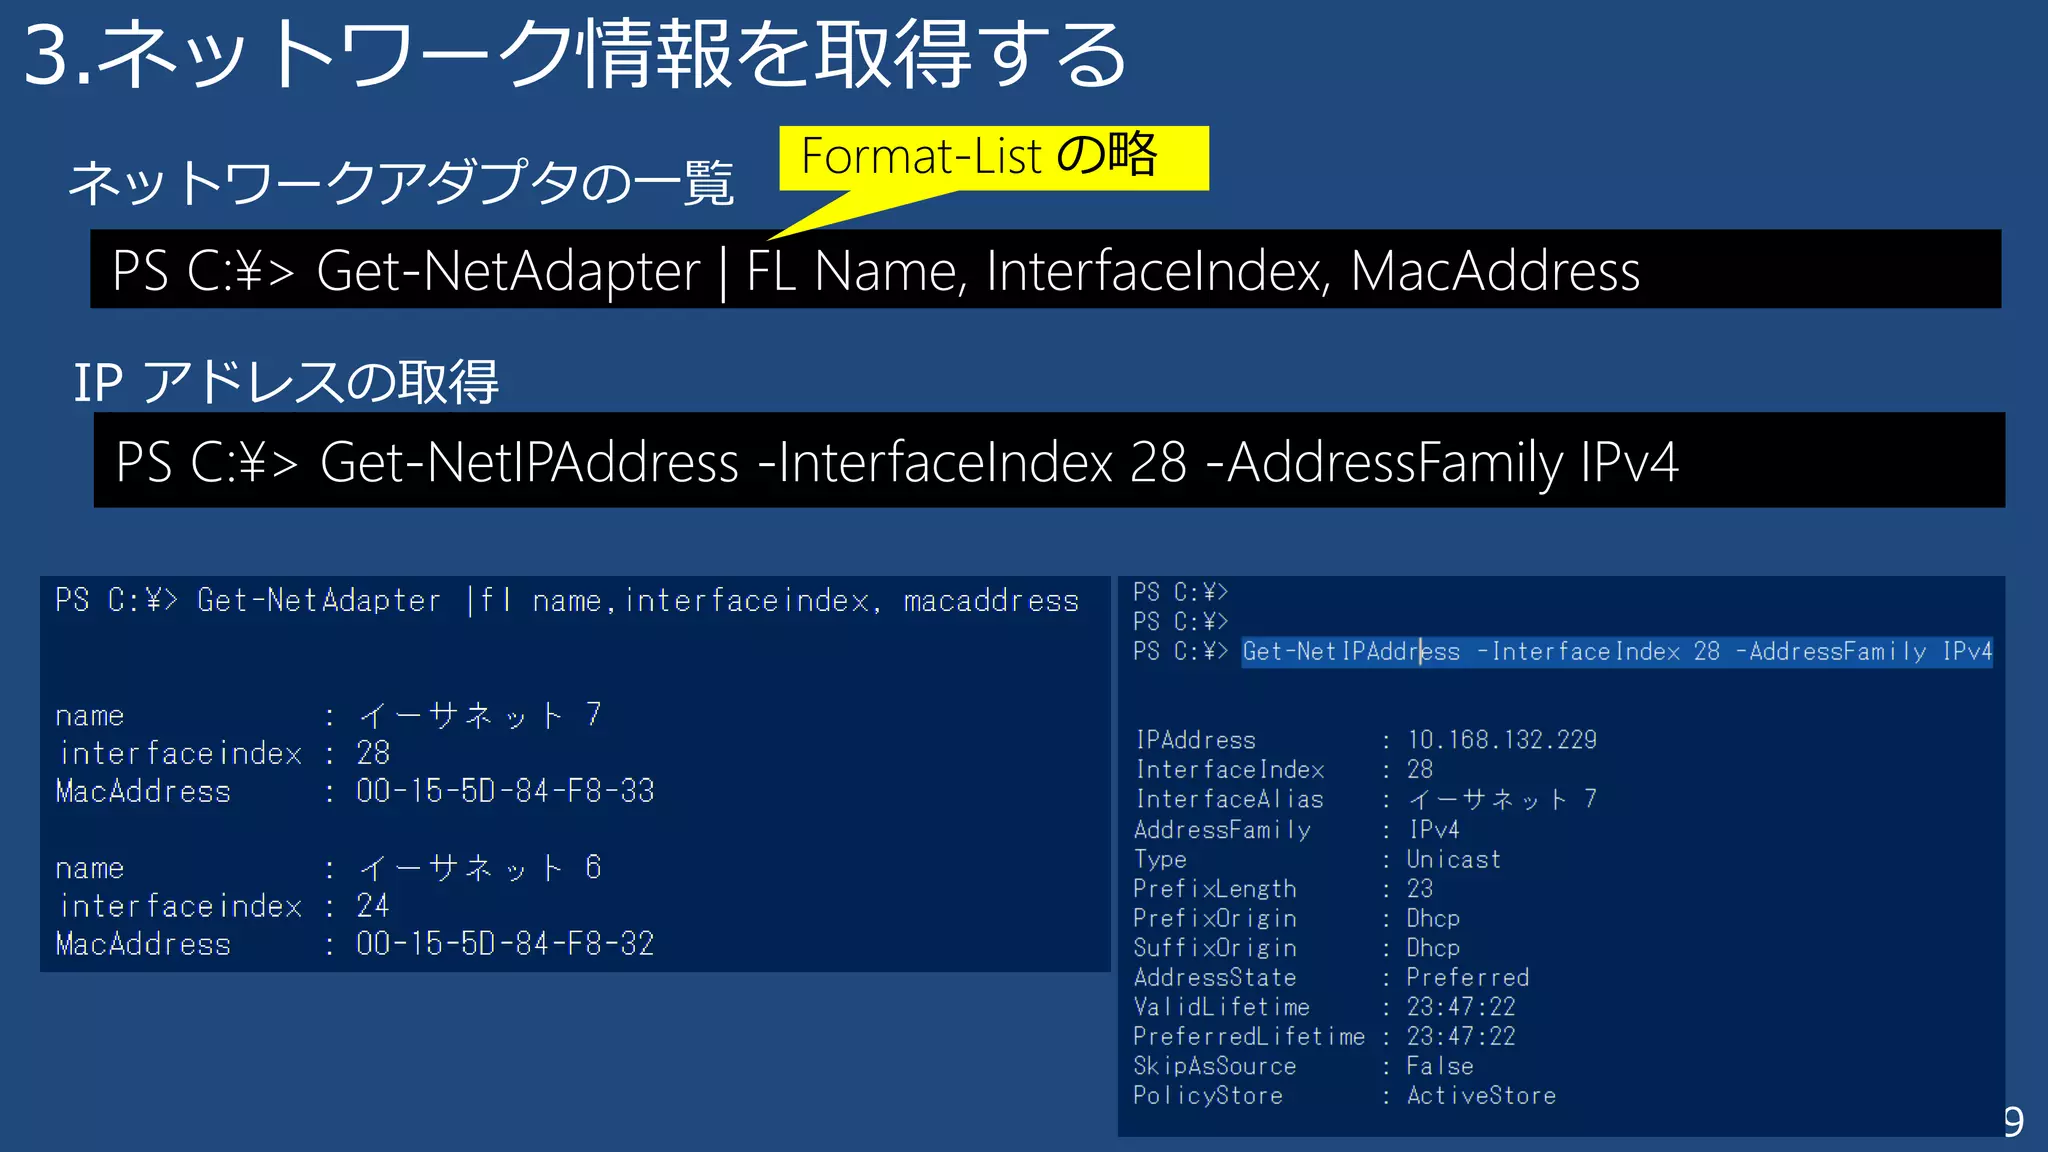Screen dimensions: 2048x1152
Task: Click the interfaceindex value 24
Action: pos(373,906)
